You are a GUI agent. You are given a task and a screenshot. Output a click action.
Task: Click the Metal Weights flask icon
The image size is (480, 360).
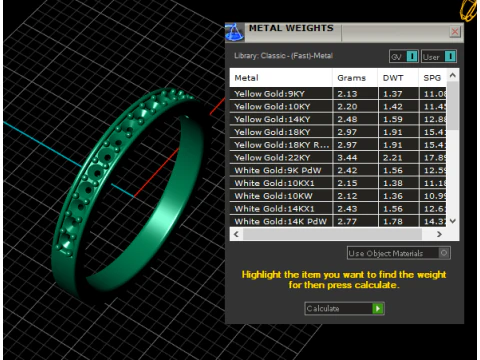(x=234, y=32)
